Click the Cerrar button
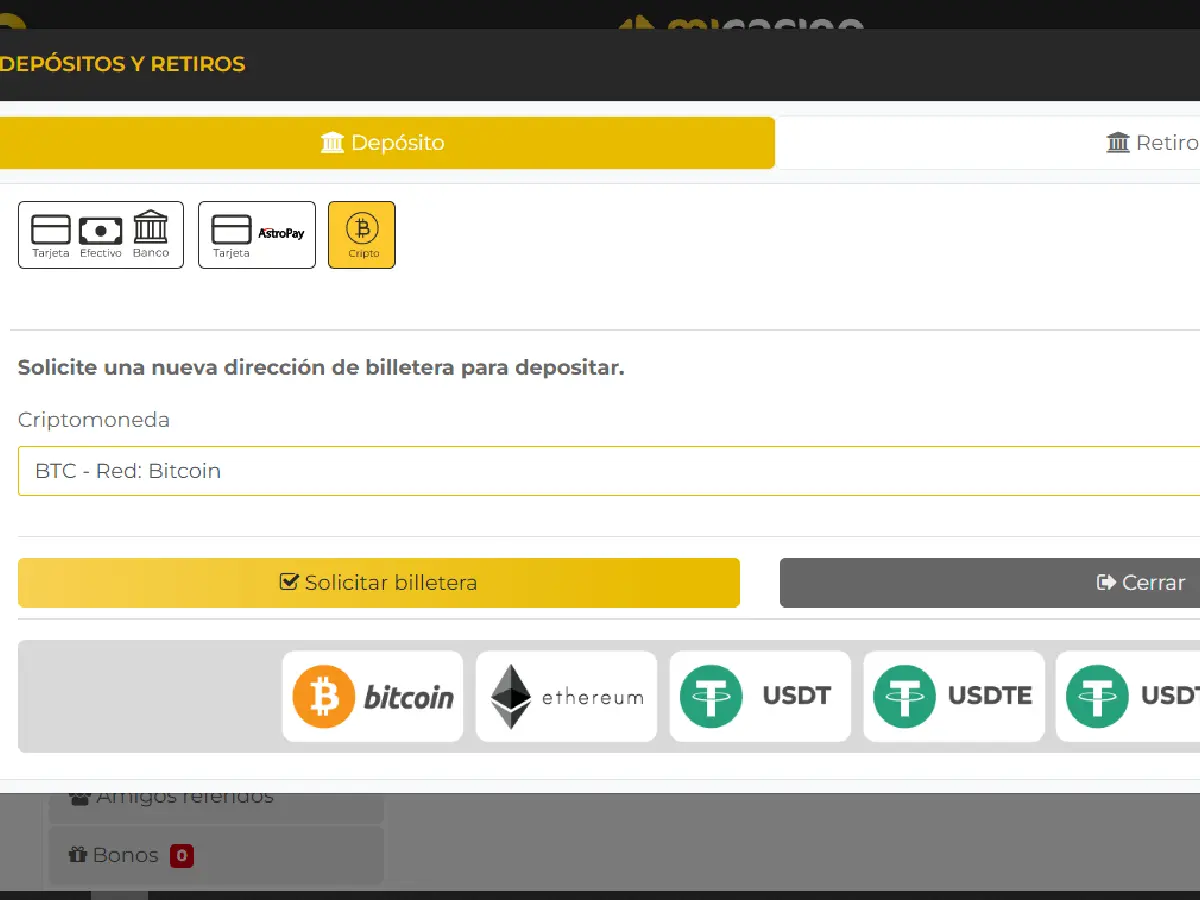 [x=1140, y=583]
